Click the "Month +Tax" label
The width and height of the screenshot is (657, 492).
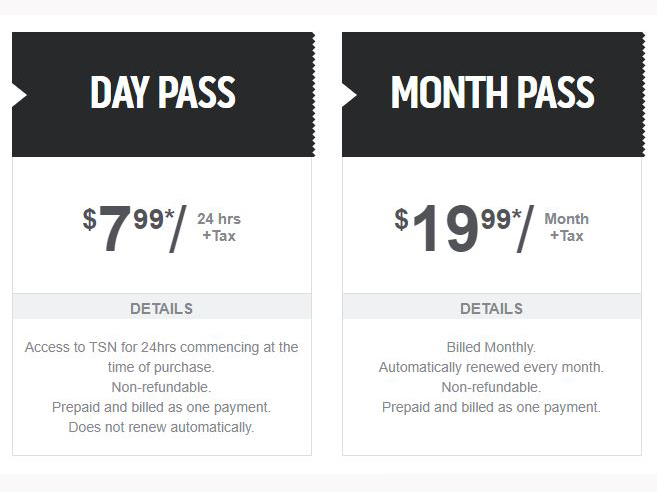[566, 227]
